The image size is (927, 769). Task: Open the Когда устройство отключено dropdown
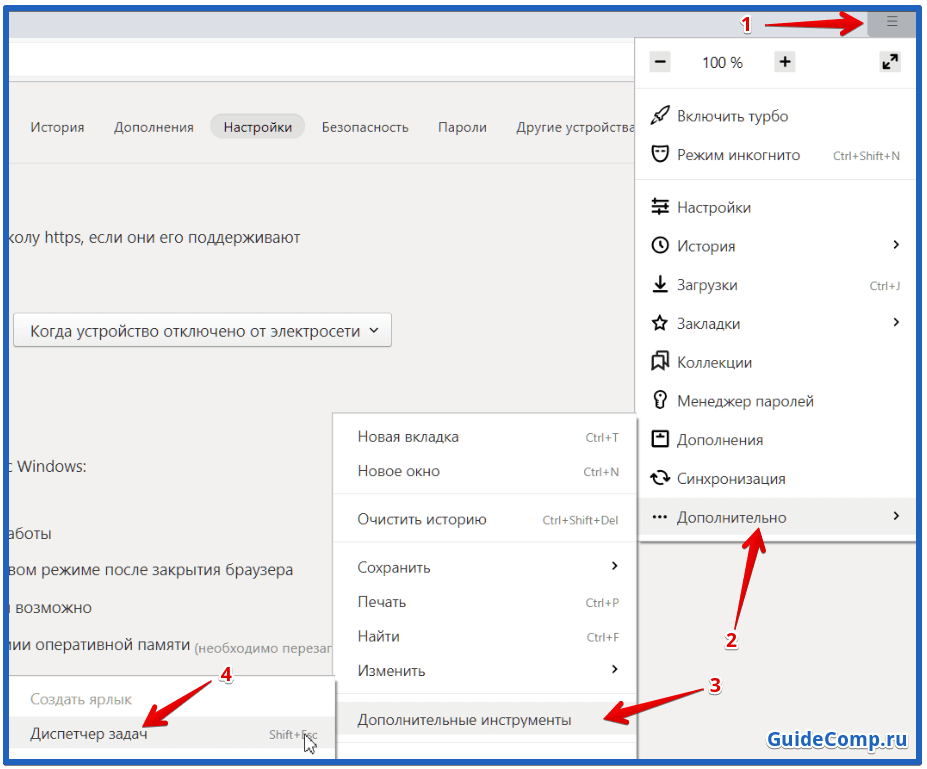(202, 331)
